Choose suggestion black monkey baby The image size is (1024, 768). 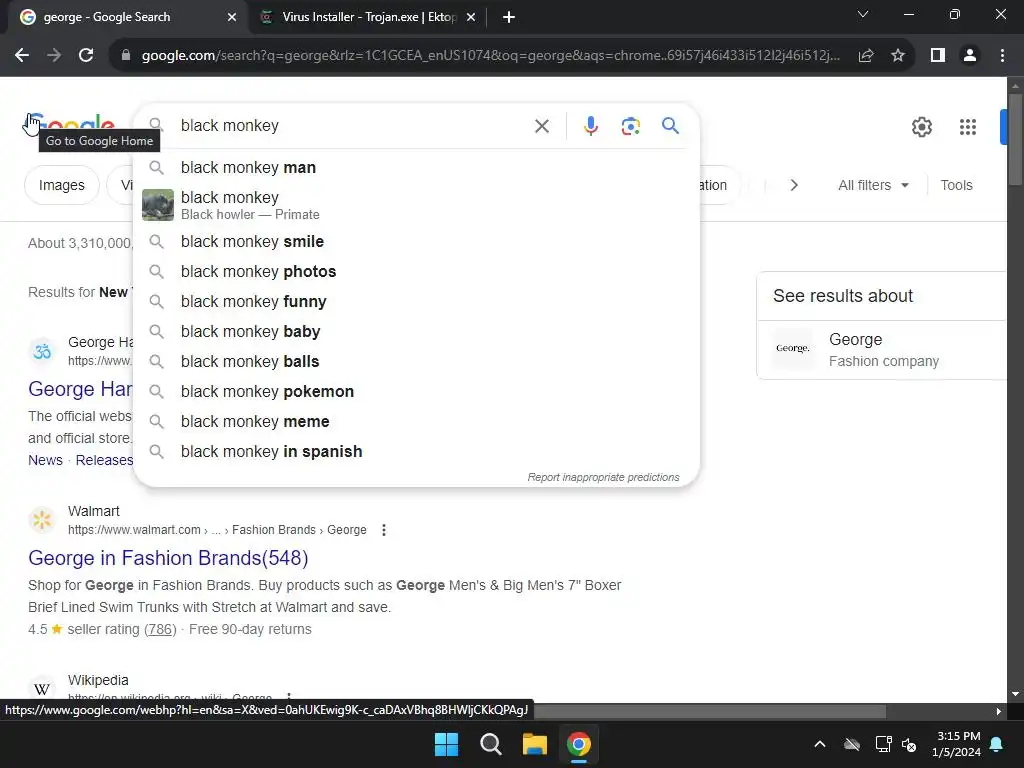416,332
